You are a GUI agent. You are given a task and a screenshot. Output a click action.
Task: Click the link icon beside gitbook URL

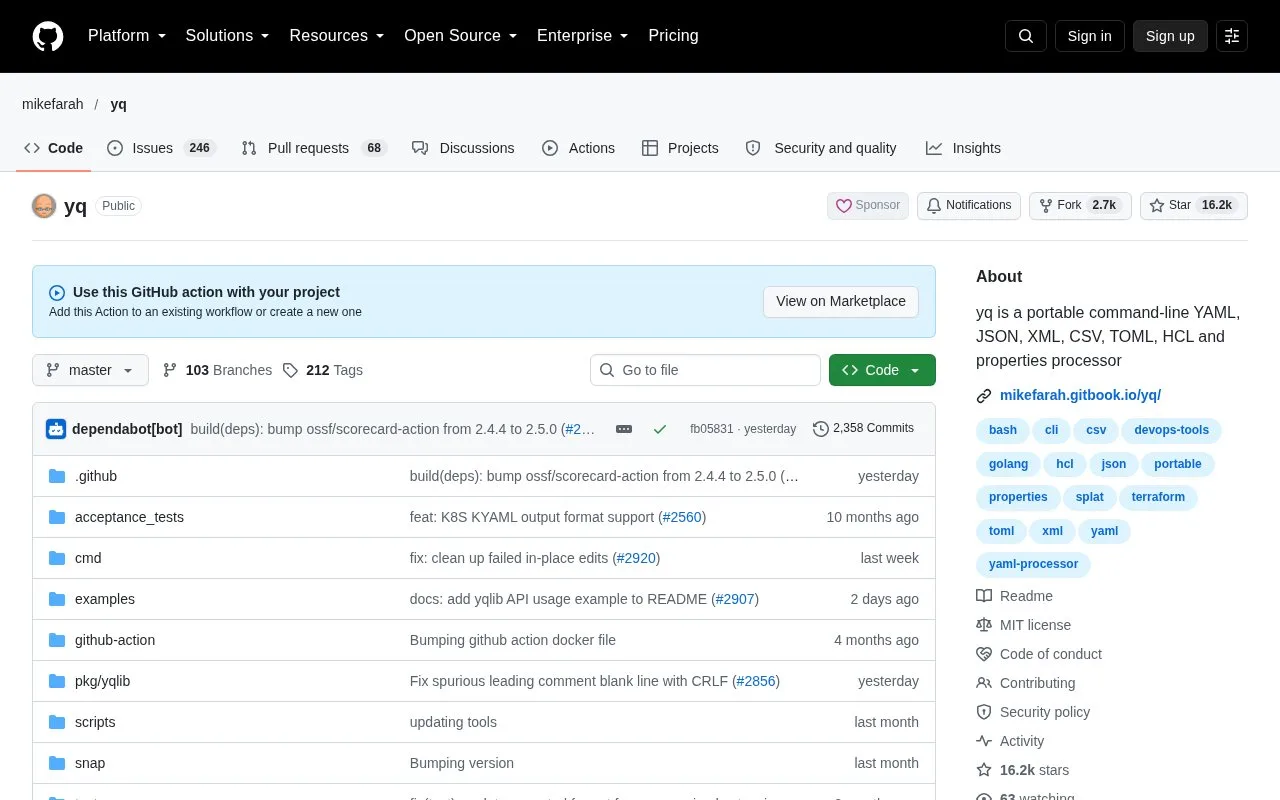click(984, 396)
